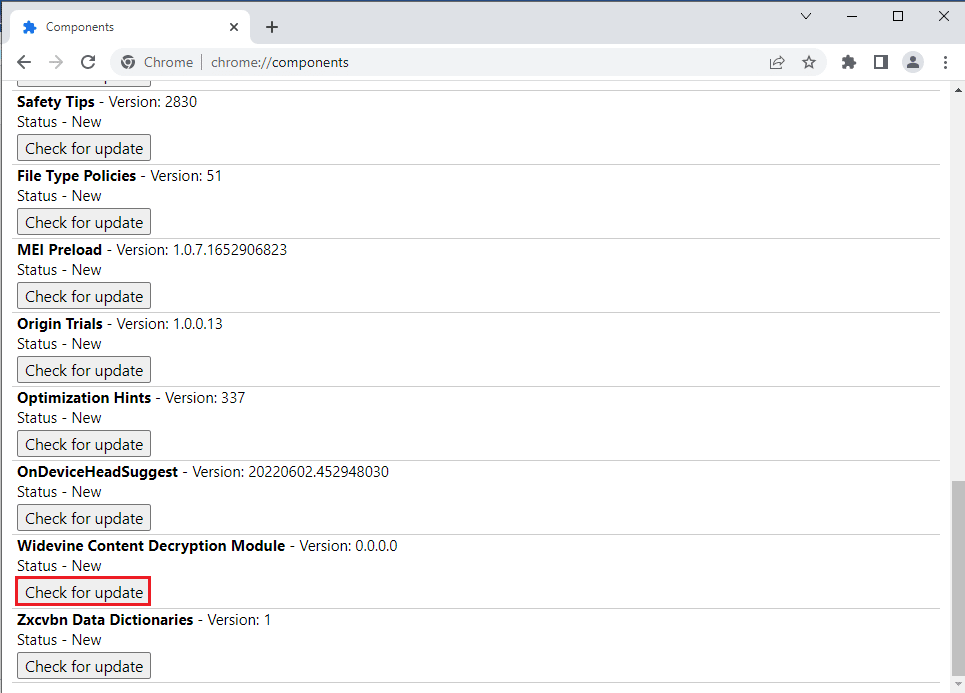Open the Chrome three-dot menu
The height and width of the screenshot is (693, 965).
coord(945,62)
